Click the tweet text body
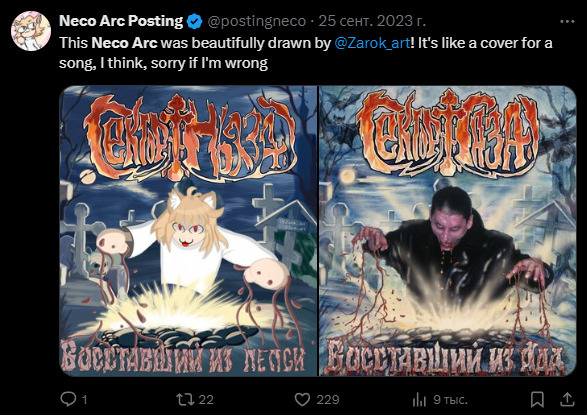The width and height of the screenshot is (587, 415). [x=305, y=53]
